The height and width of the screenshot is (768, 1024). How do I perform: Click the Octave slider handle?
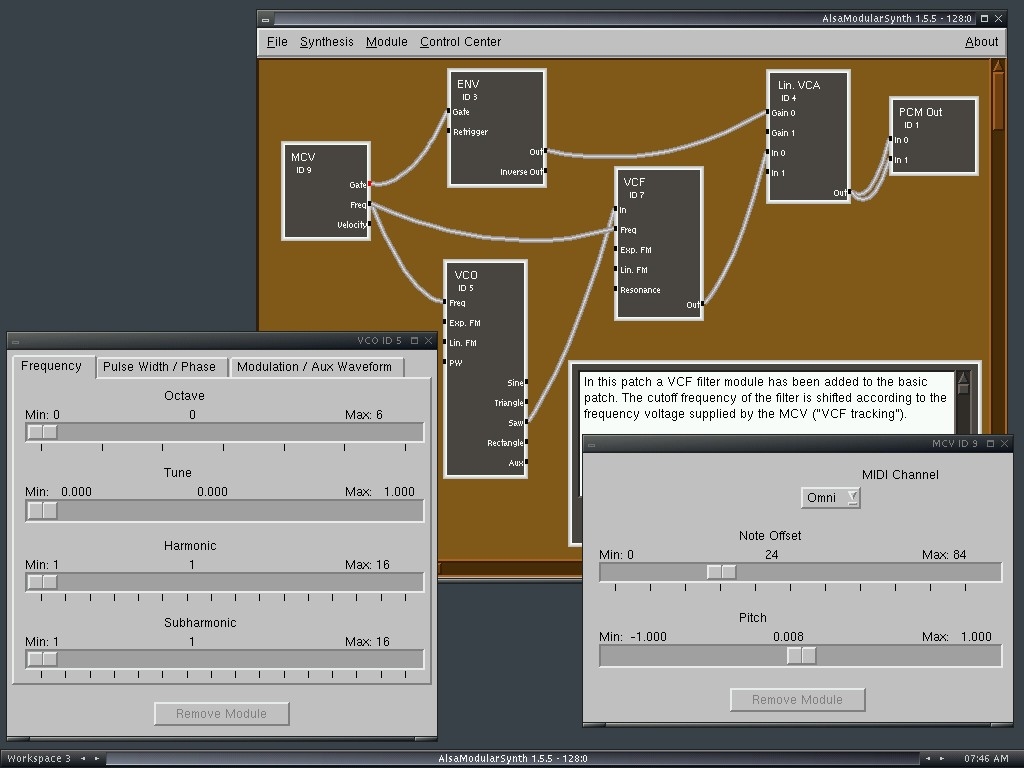pyautogui.click(x=42, y=432)
